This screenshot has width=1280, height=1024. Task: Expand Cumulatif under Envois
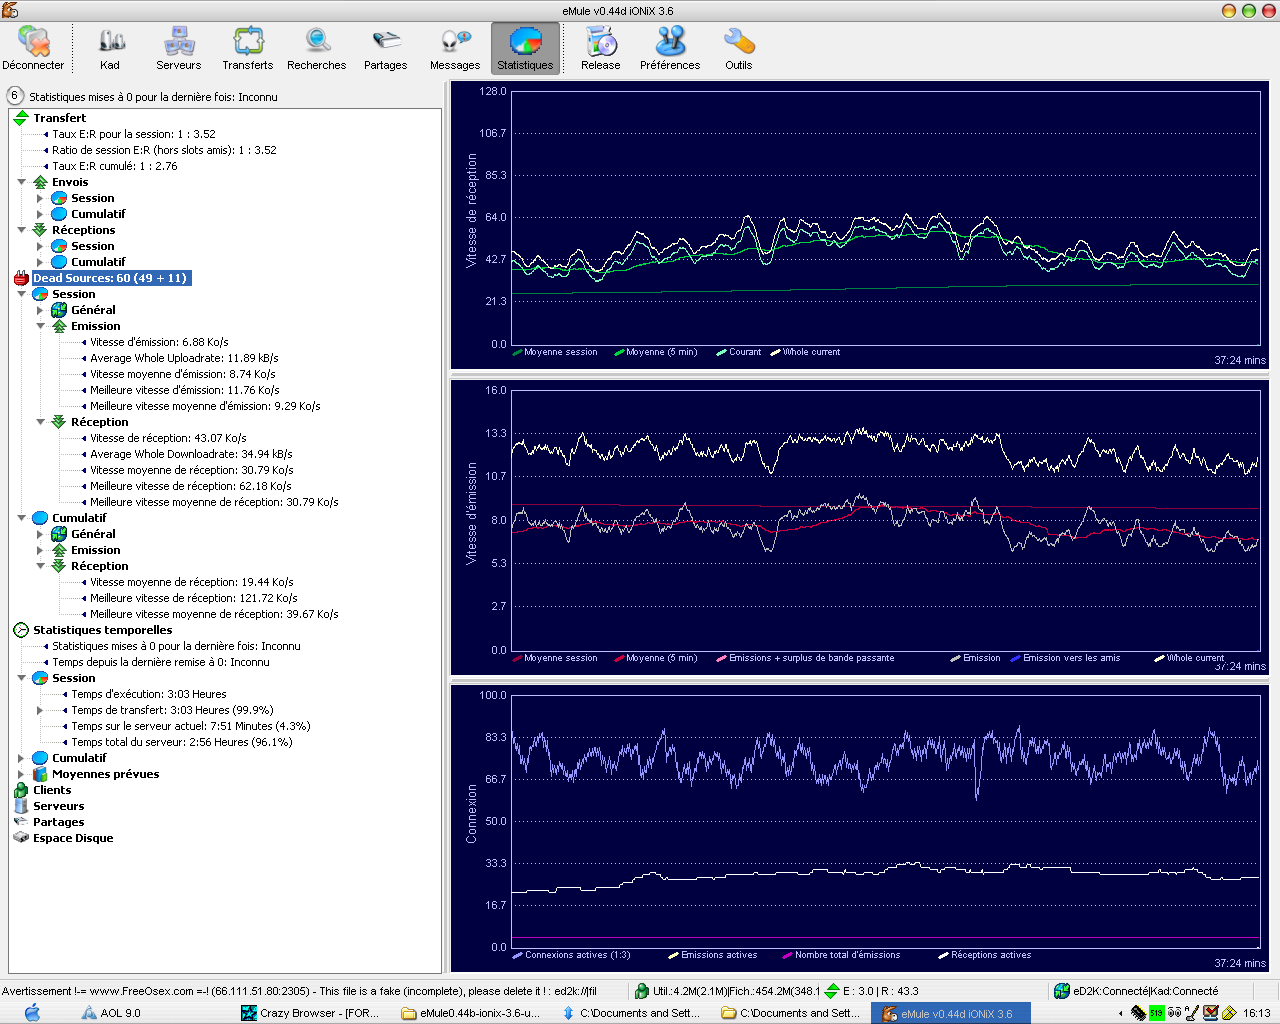click(x=41, y=214)
